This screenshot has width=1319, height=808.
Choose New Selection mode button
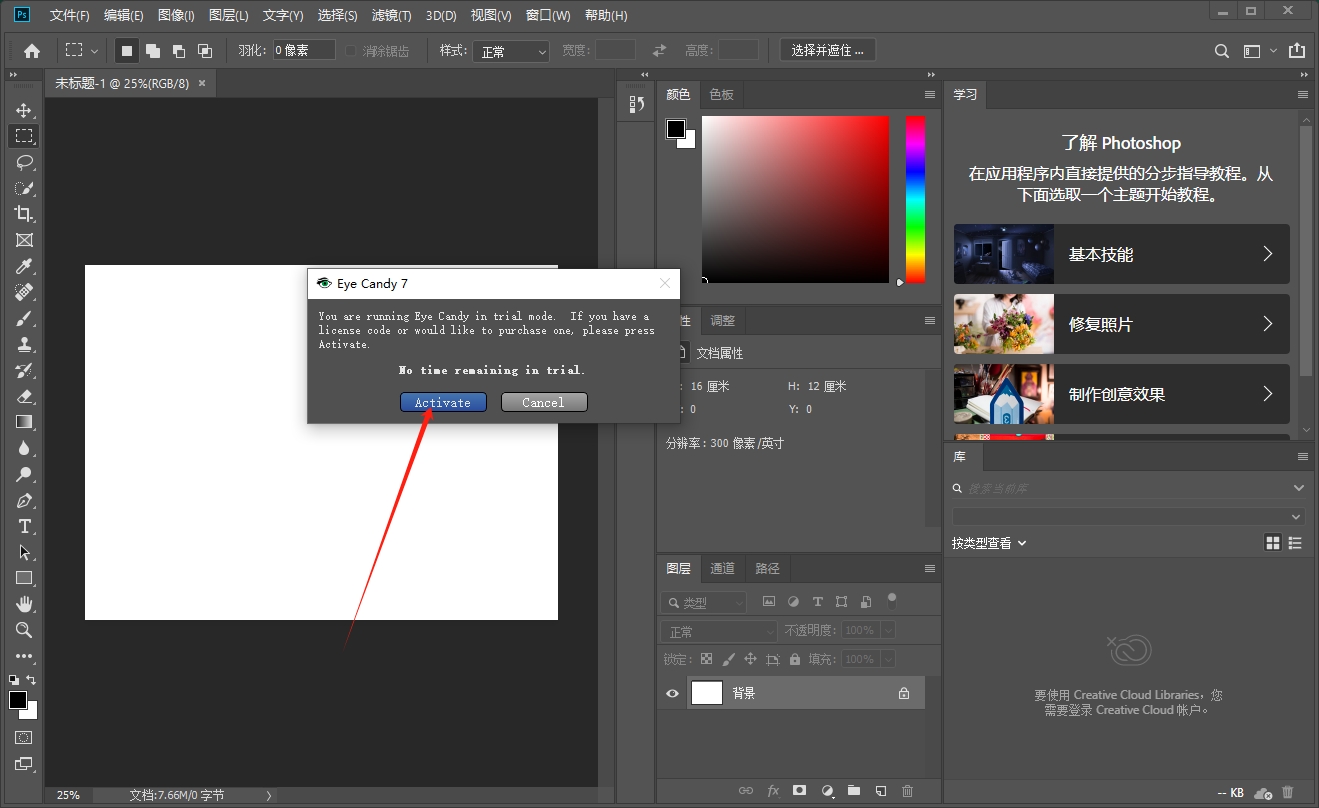coord(127,50)
